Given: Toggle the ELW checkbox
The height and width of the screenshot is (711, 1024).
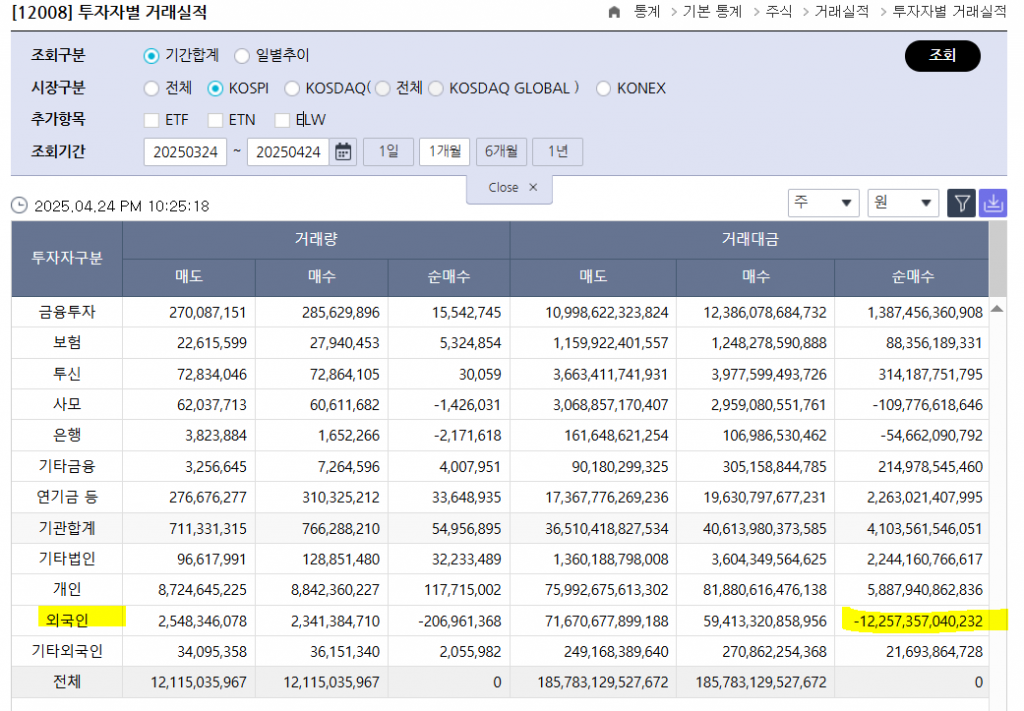Looking at the screenshot, I should [282, 120].
